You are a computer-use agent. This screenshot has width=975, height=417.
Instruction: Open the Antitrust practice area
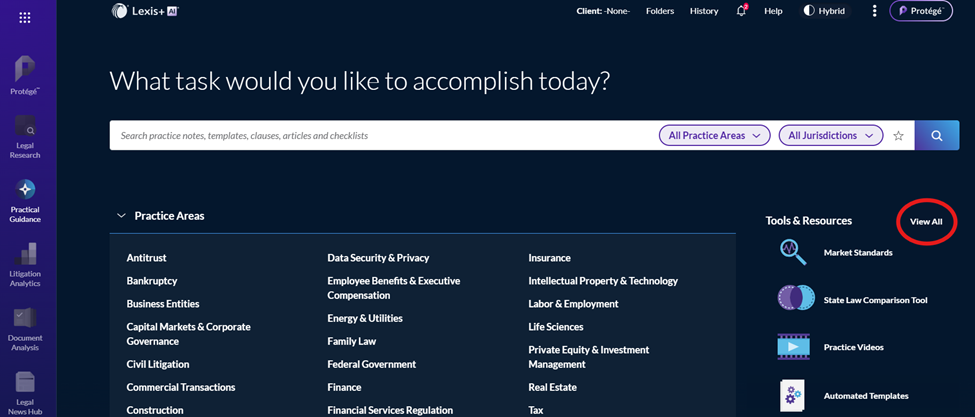(146, 258)
